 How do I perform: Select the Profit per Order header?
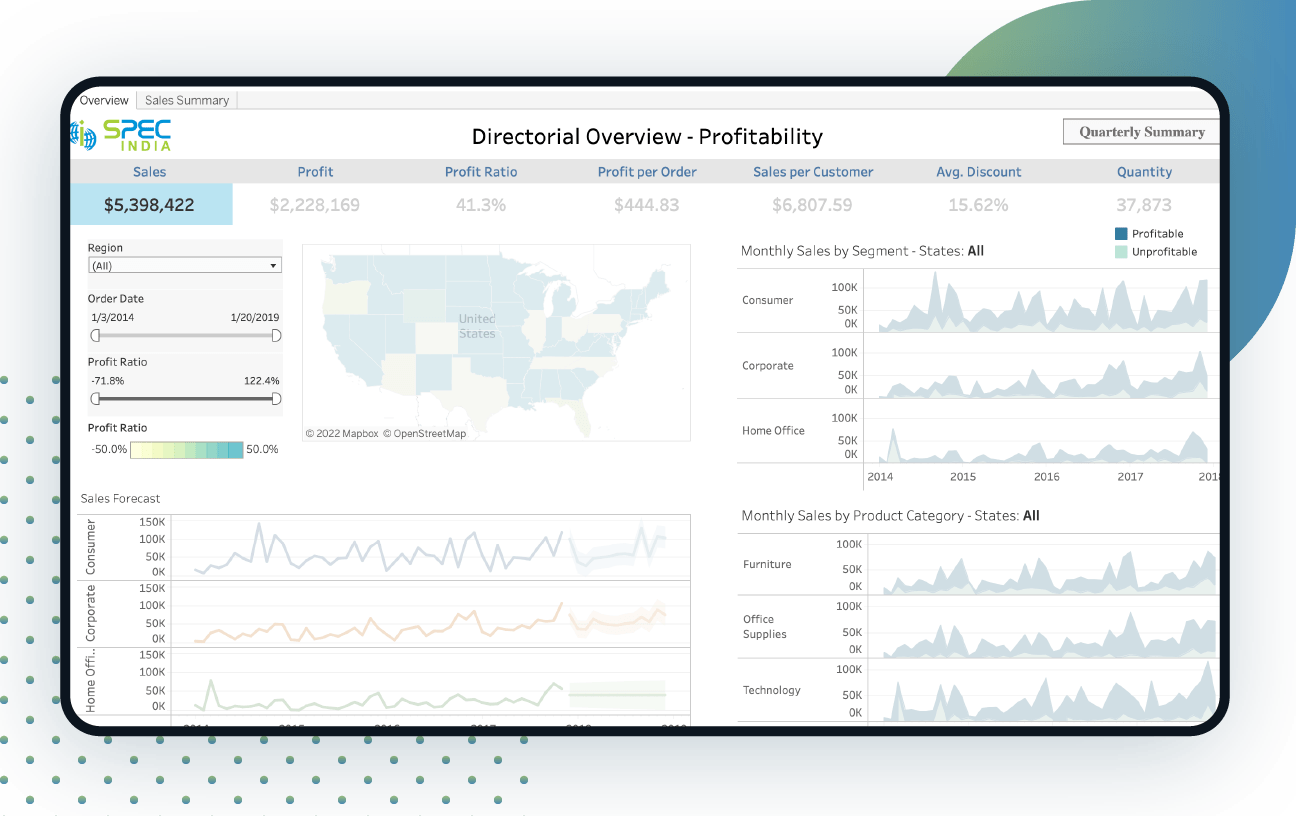[x=647, y=172]
